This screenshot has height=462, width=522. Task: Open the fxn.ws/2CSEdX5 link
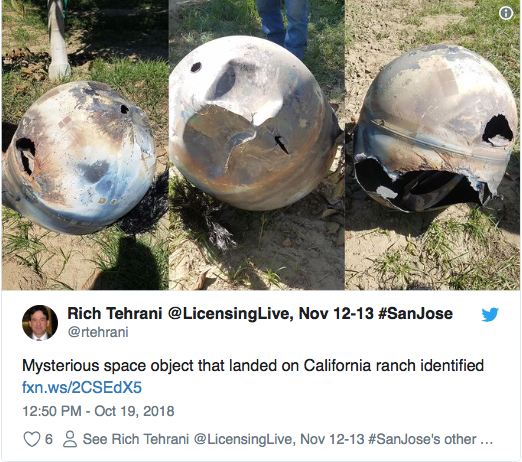pyautogui.click(x=82, y=387)
